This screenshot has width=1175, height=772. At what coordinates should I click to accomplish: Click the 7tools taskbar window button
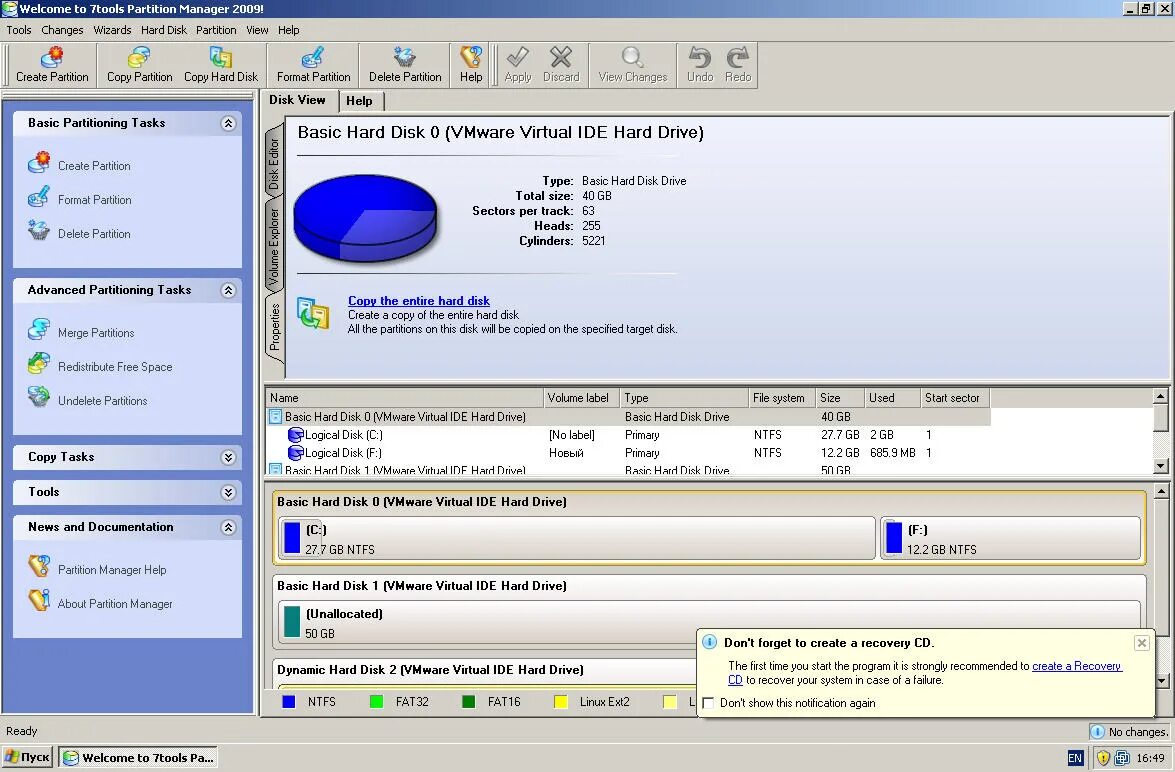point(139,758)
